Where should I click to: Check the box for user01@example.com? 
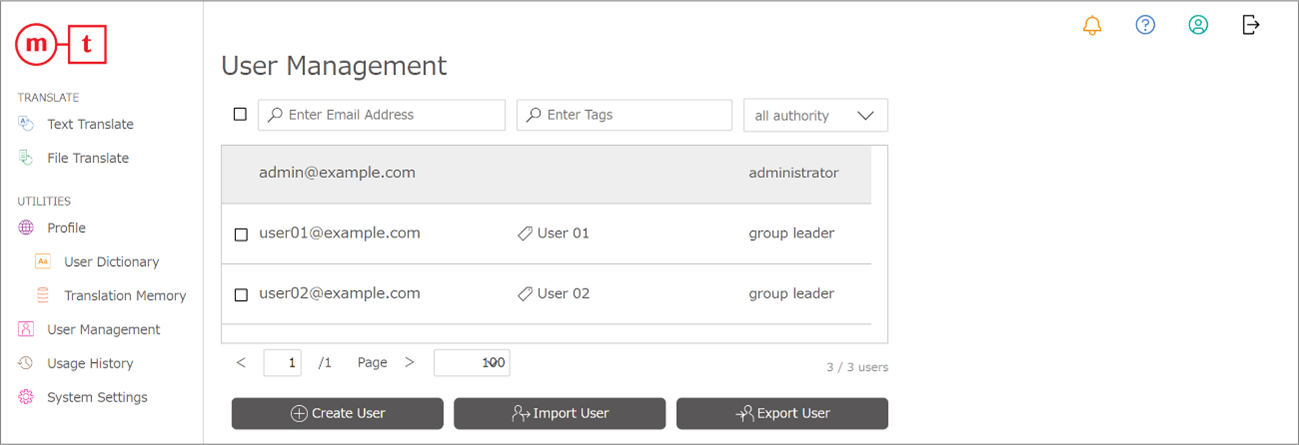pos(241,235)
